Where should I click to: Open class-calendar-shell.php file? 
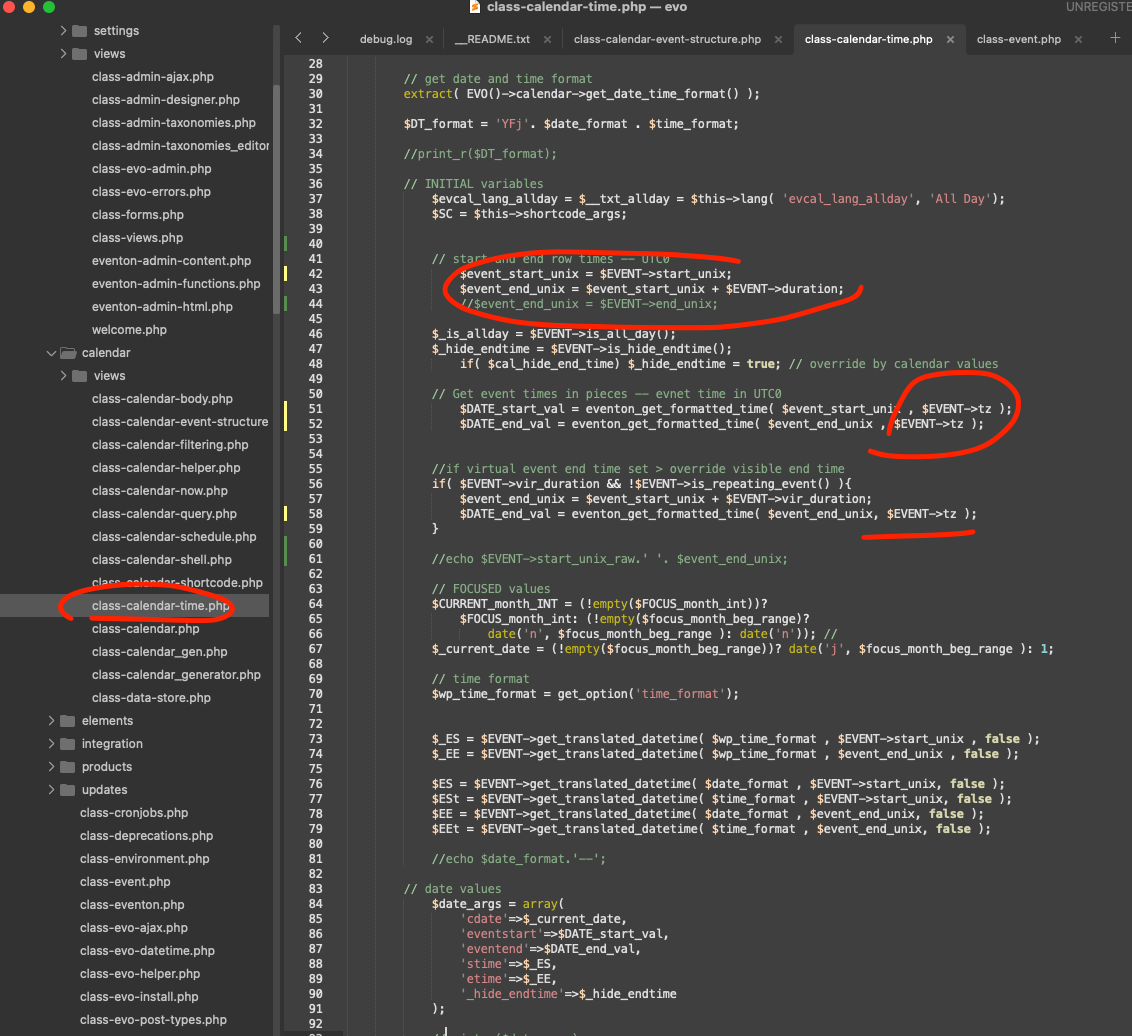pyautogui.click(x=162, y=560)
